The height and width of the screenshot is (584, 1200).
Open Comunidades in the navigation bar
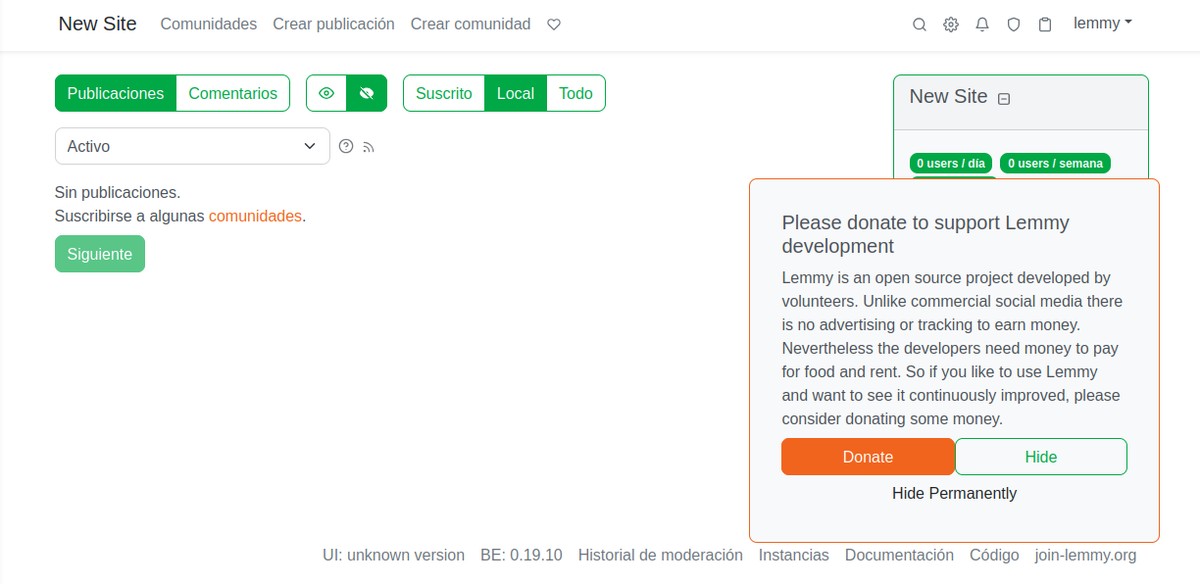click(x=208, y=24)
